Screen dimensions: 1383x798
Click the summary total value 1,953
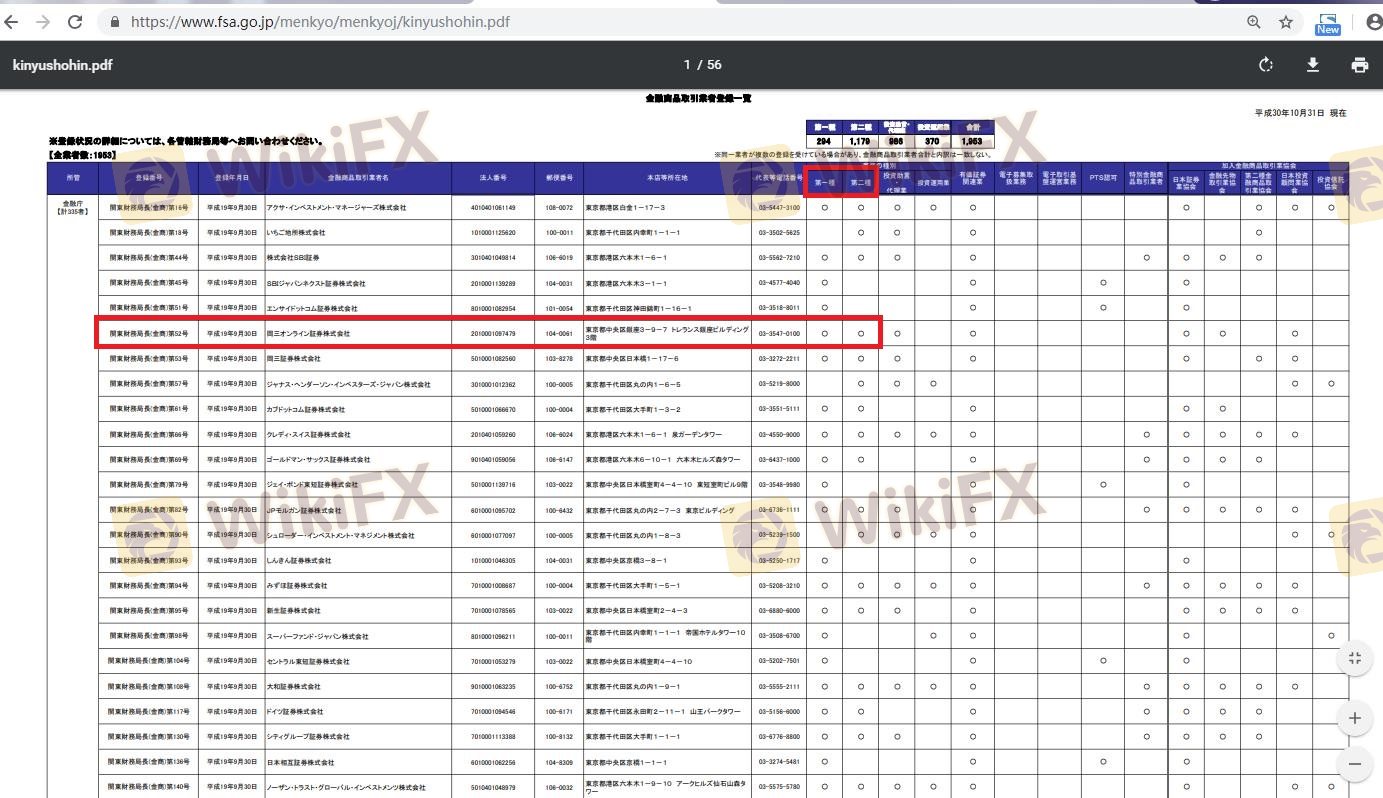(x=972, y=142)
